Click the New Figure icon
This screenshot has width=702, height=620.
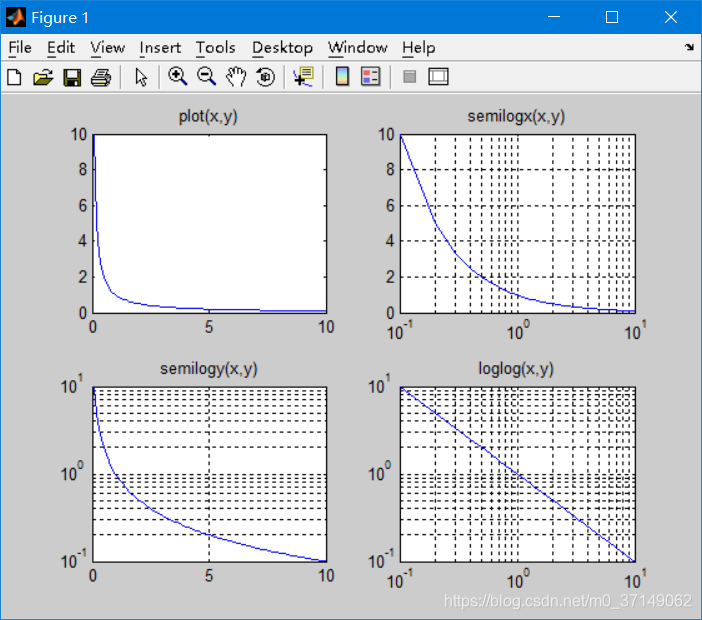[x=14, y=77]
